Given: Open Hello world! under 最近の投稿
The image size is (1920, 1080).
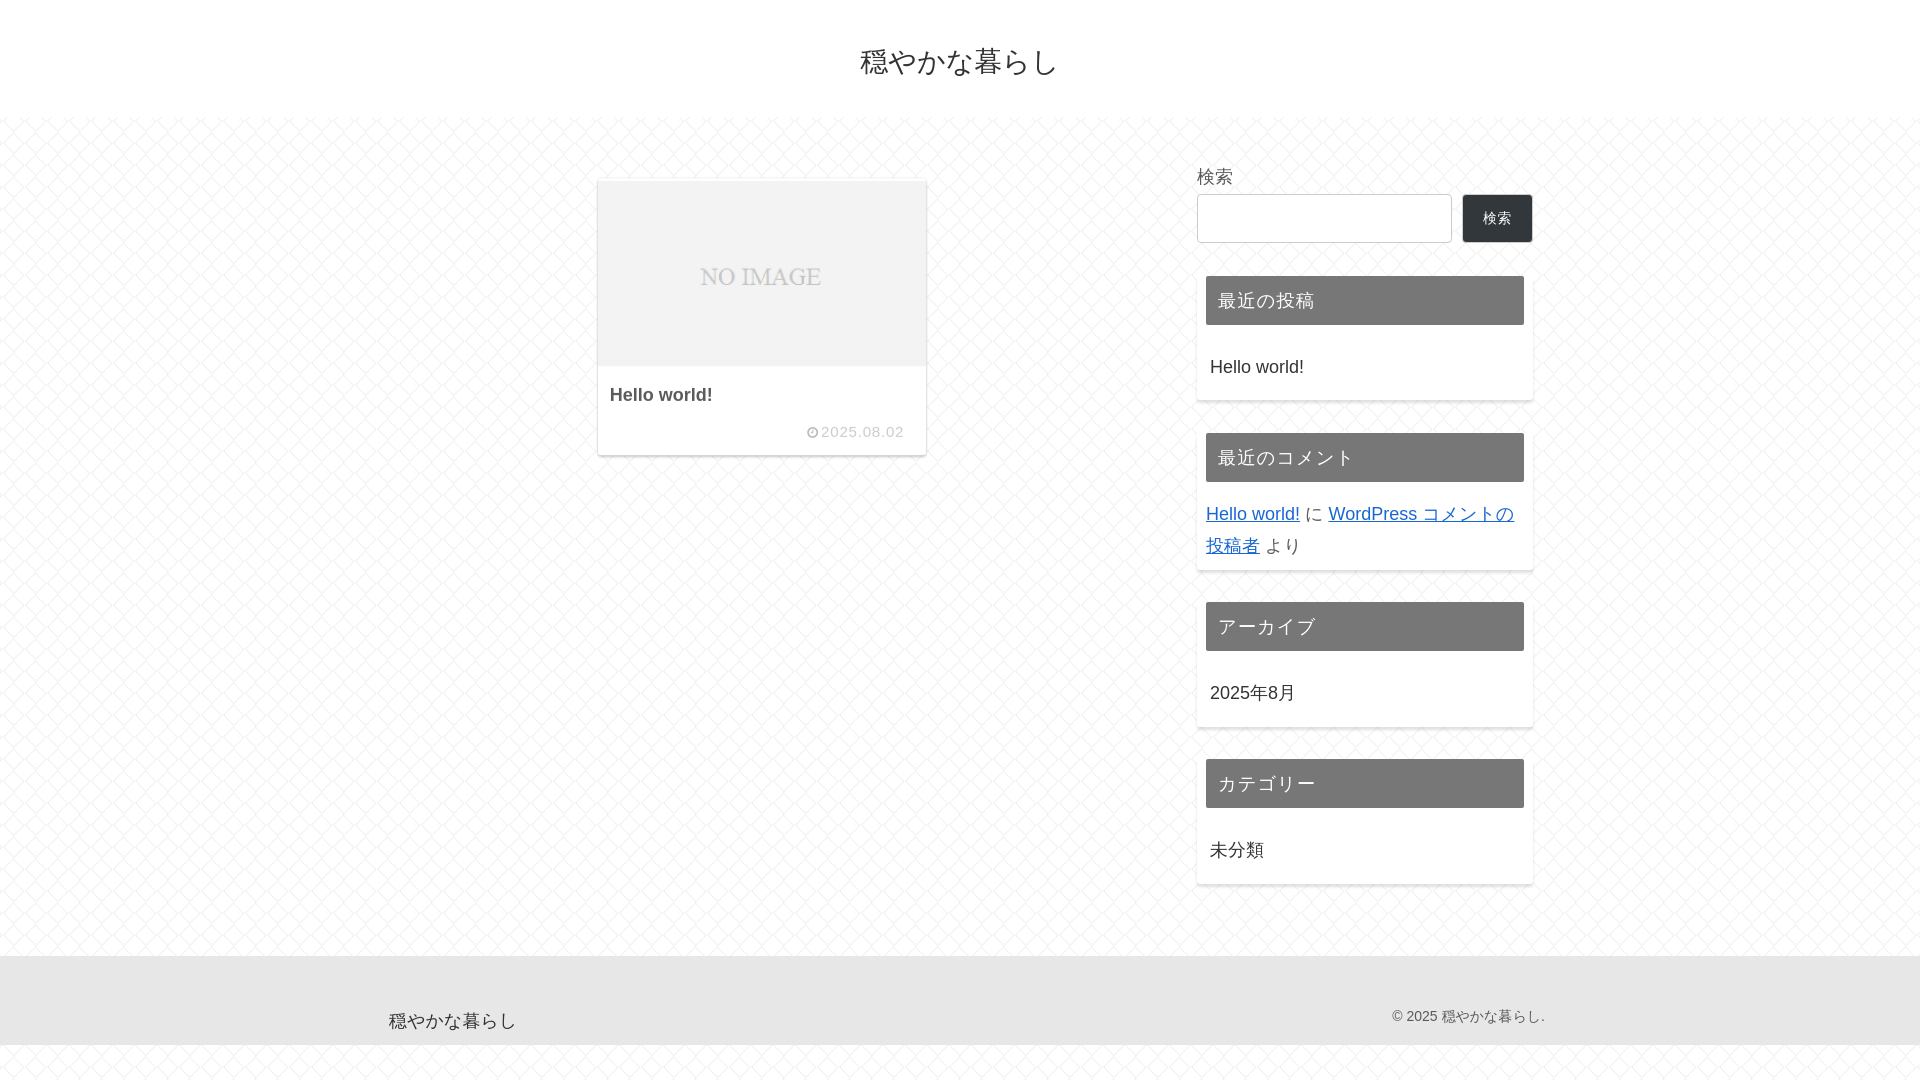Looking at the screenshot, I should (x=1257, y=367).
